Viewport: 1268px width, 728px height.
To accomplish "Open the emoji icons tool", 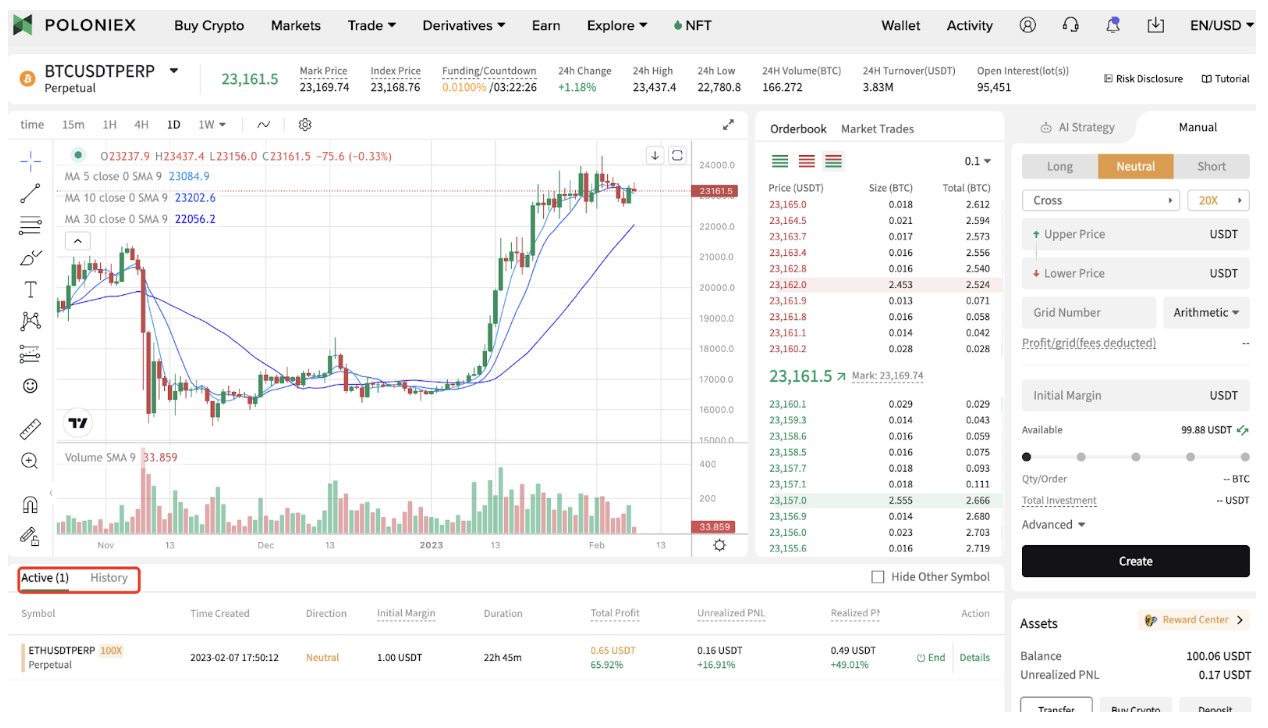I will 30,385.
